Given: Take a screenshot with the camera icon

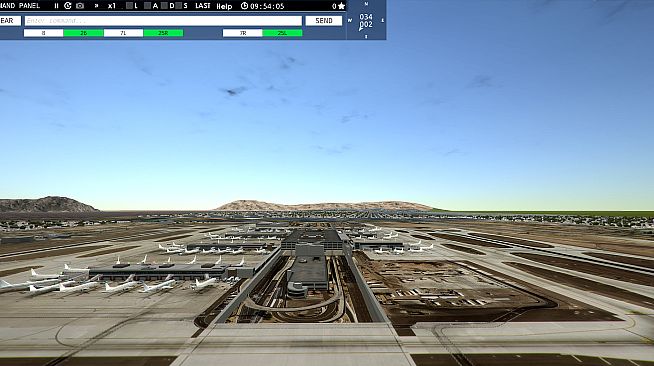Looking at the screenshot, I should point(80,6).
